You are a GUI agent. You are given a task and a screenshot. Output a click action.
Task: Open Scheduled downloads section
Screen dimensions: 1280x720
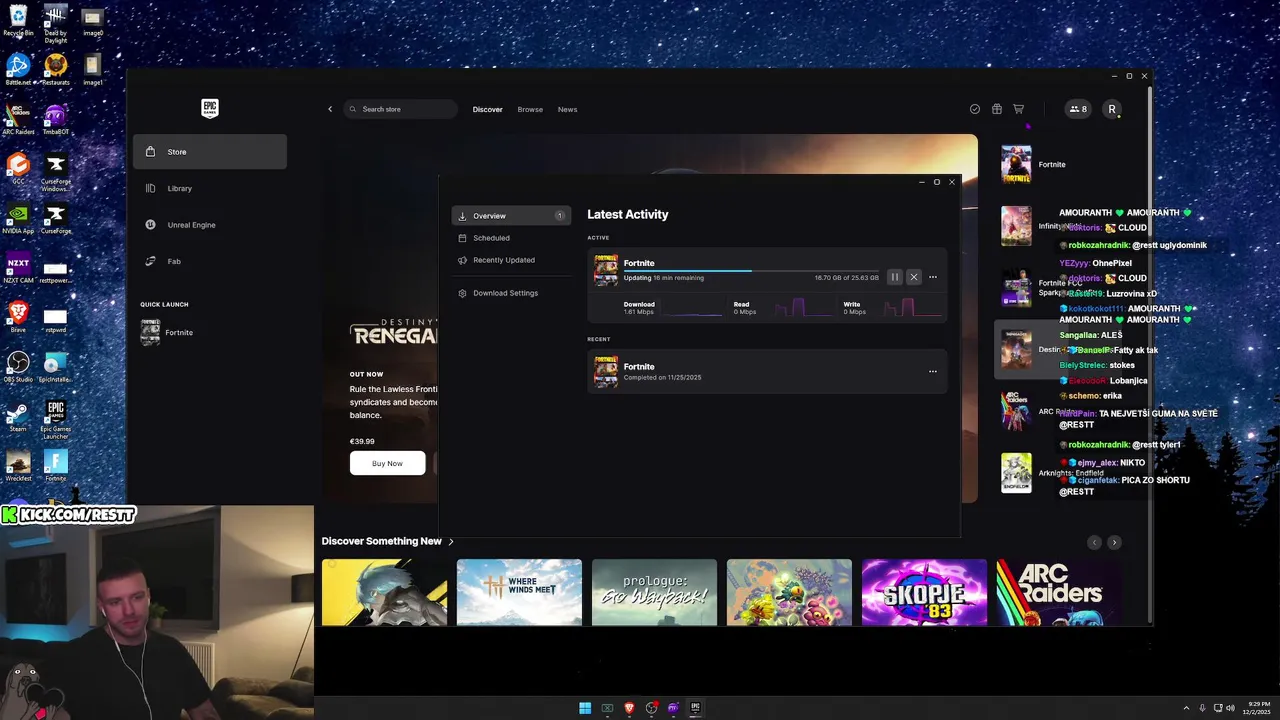(511, 238)
